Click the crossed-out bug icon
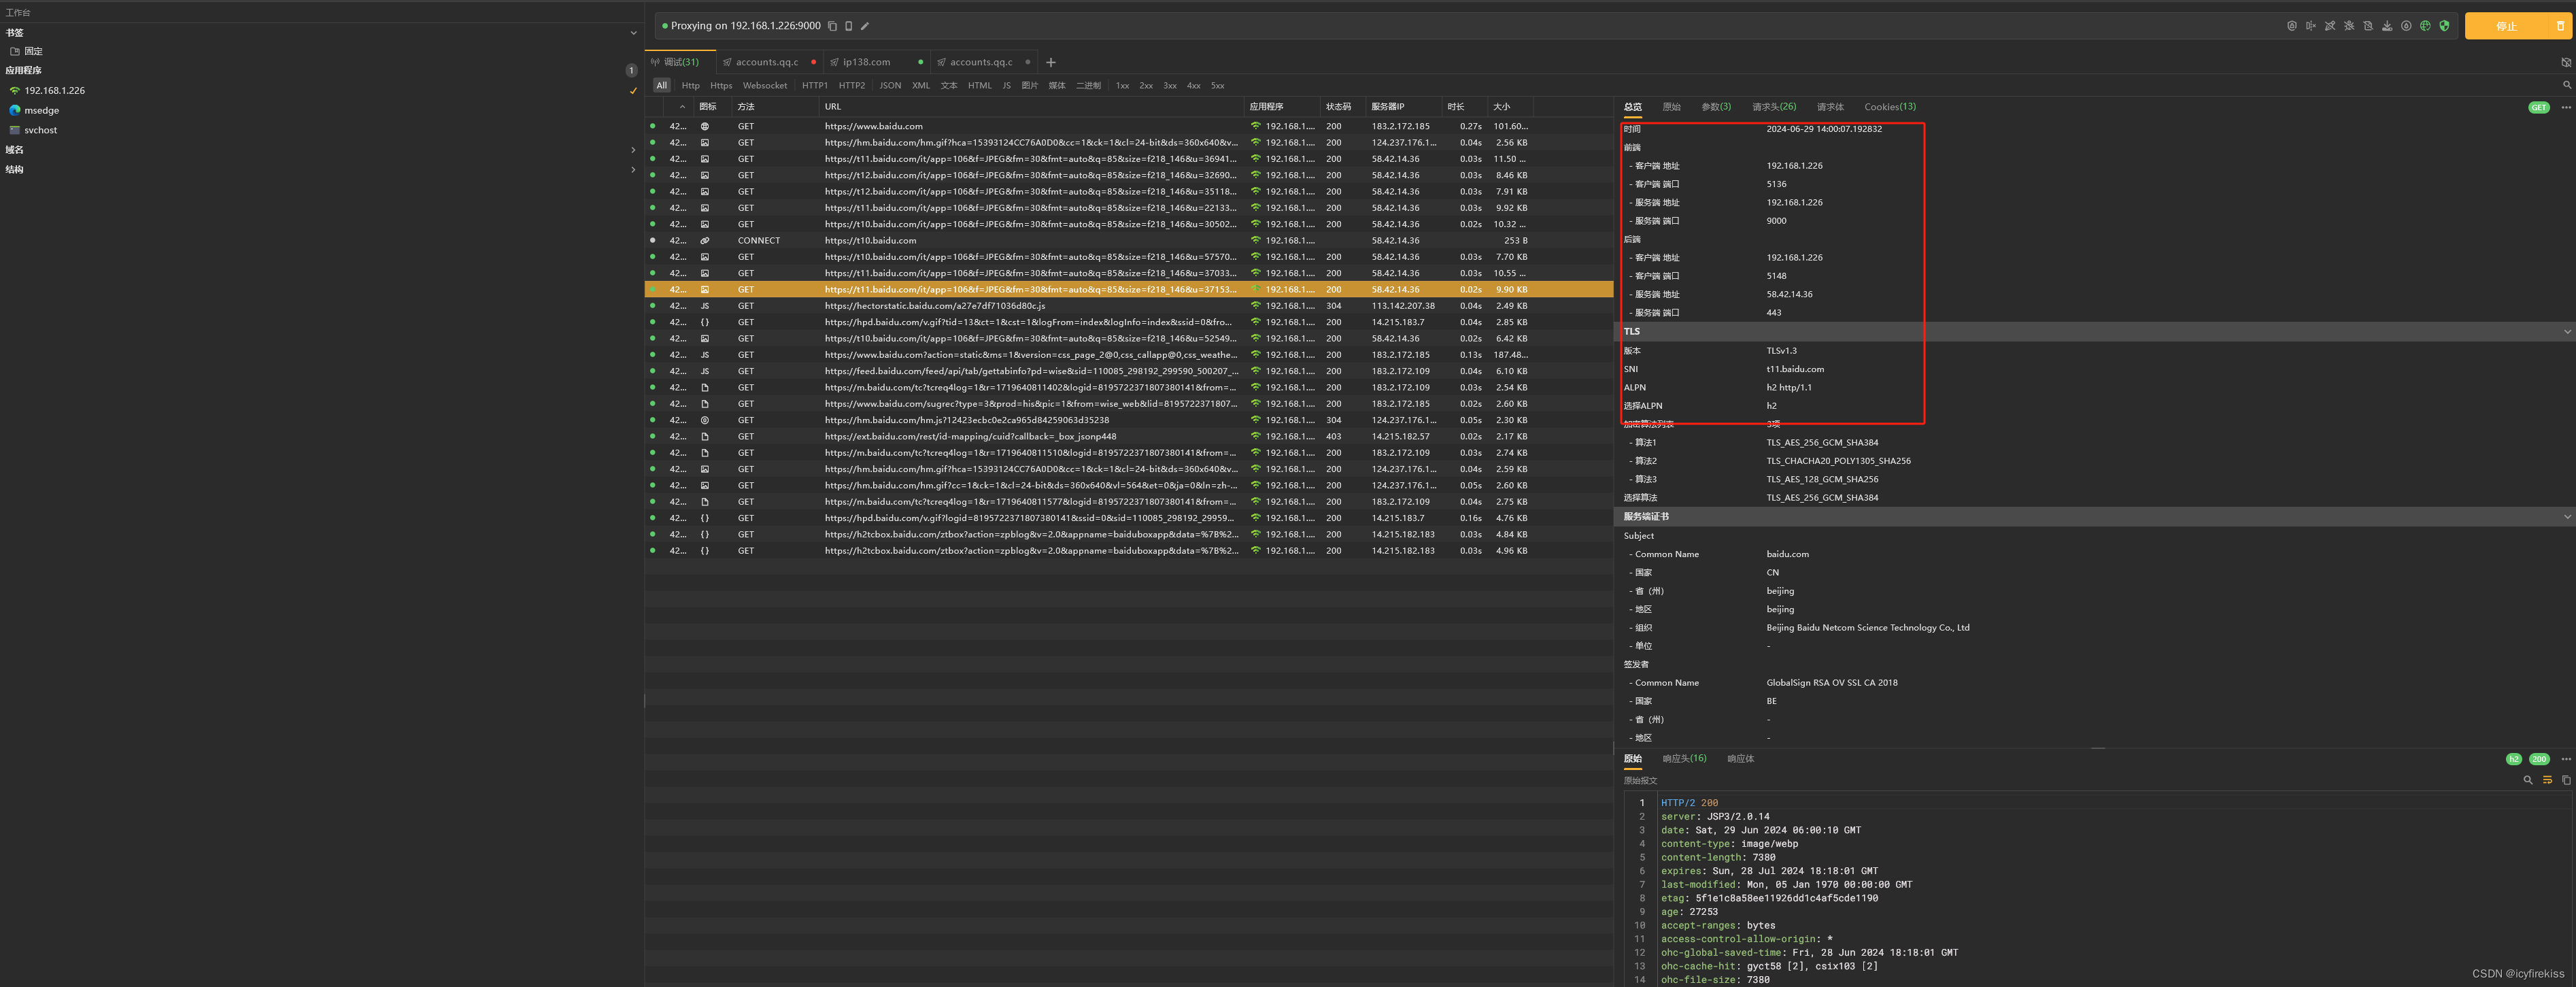The image size is (2576, 987). click(x=2349, y=26)
